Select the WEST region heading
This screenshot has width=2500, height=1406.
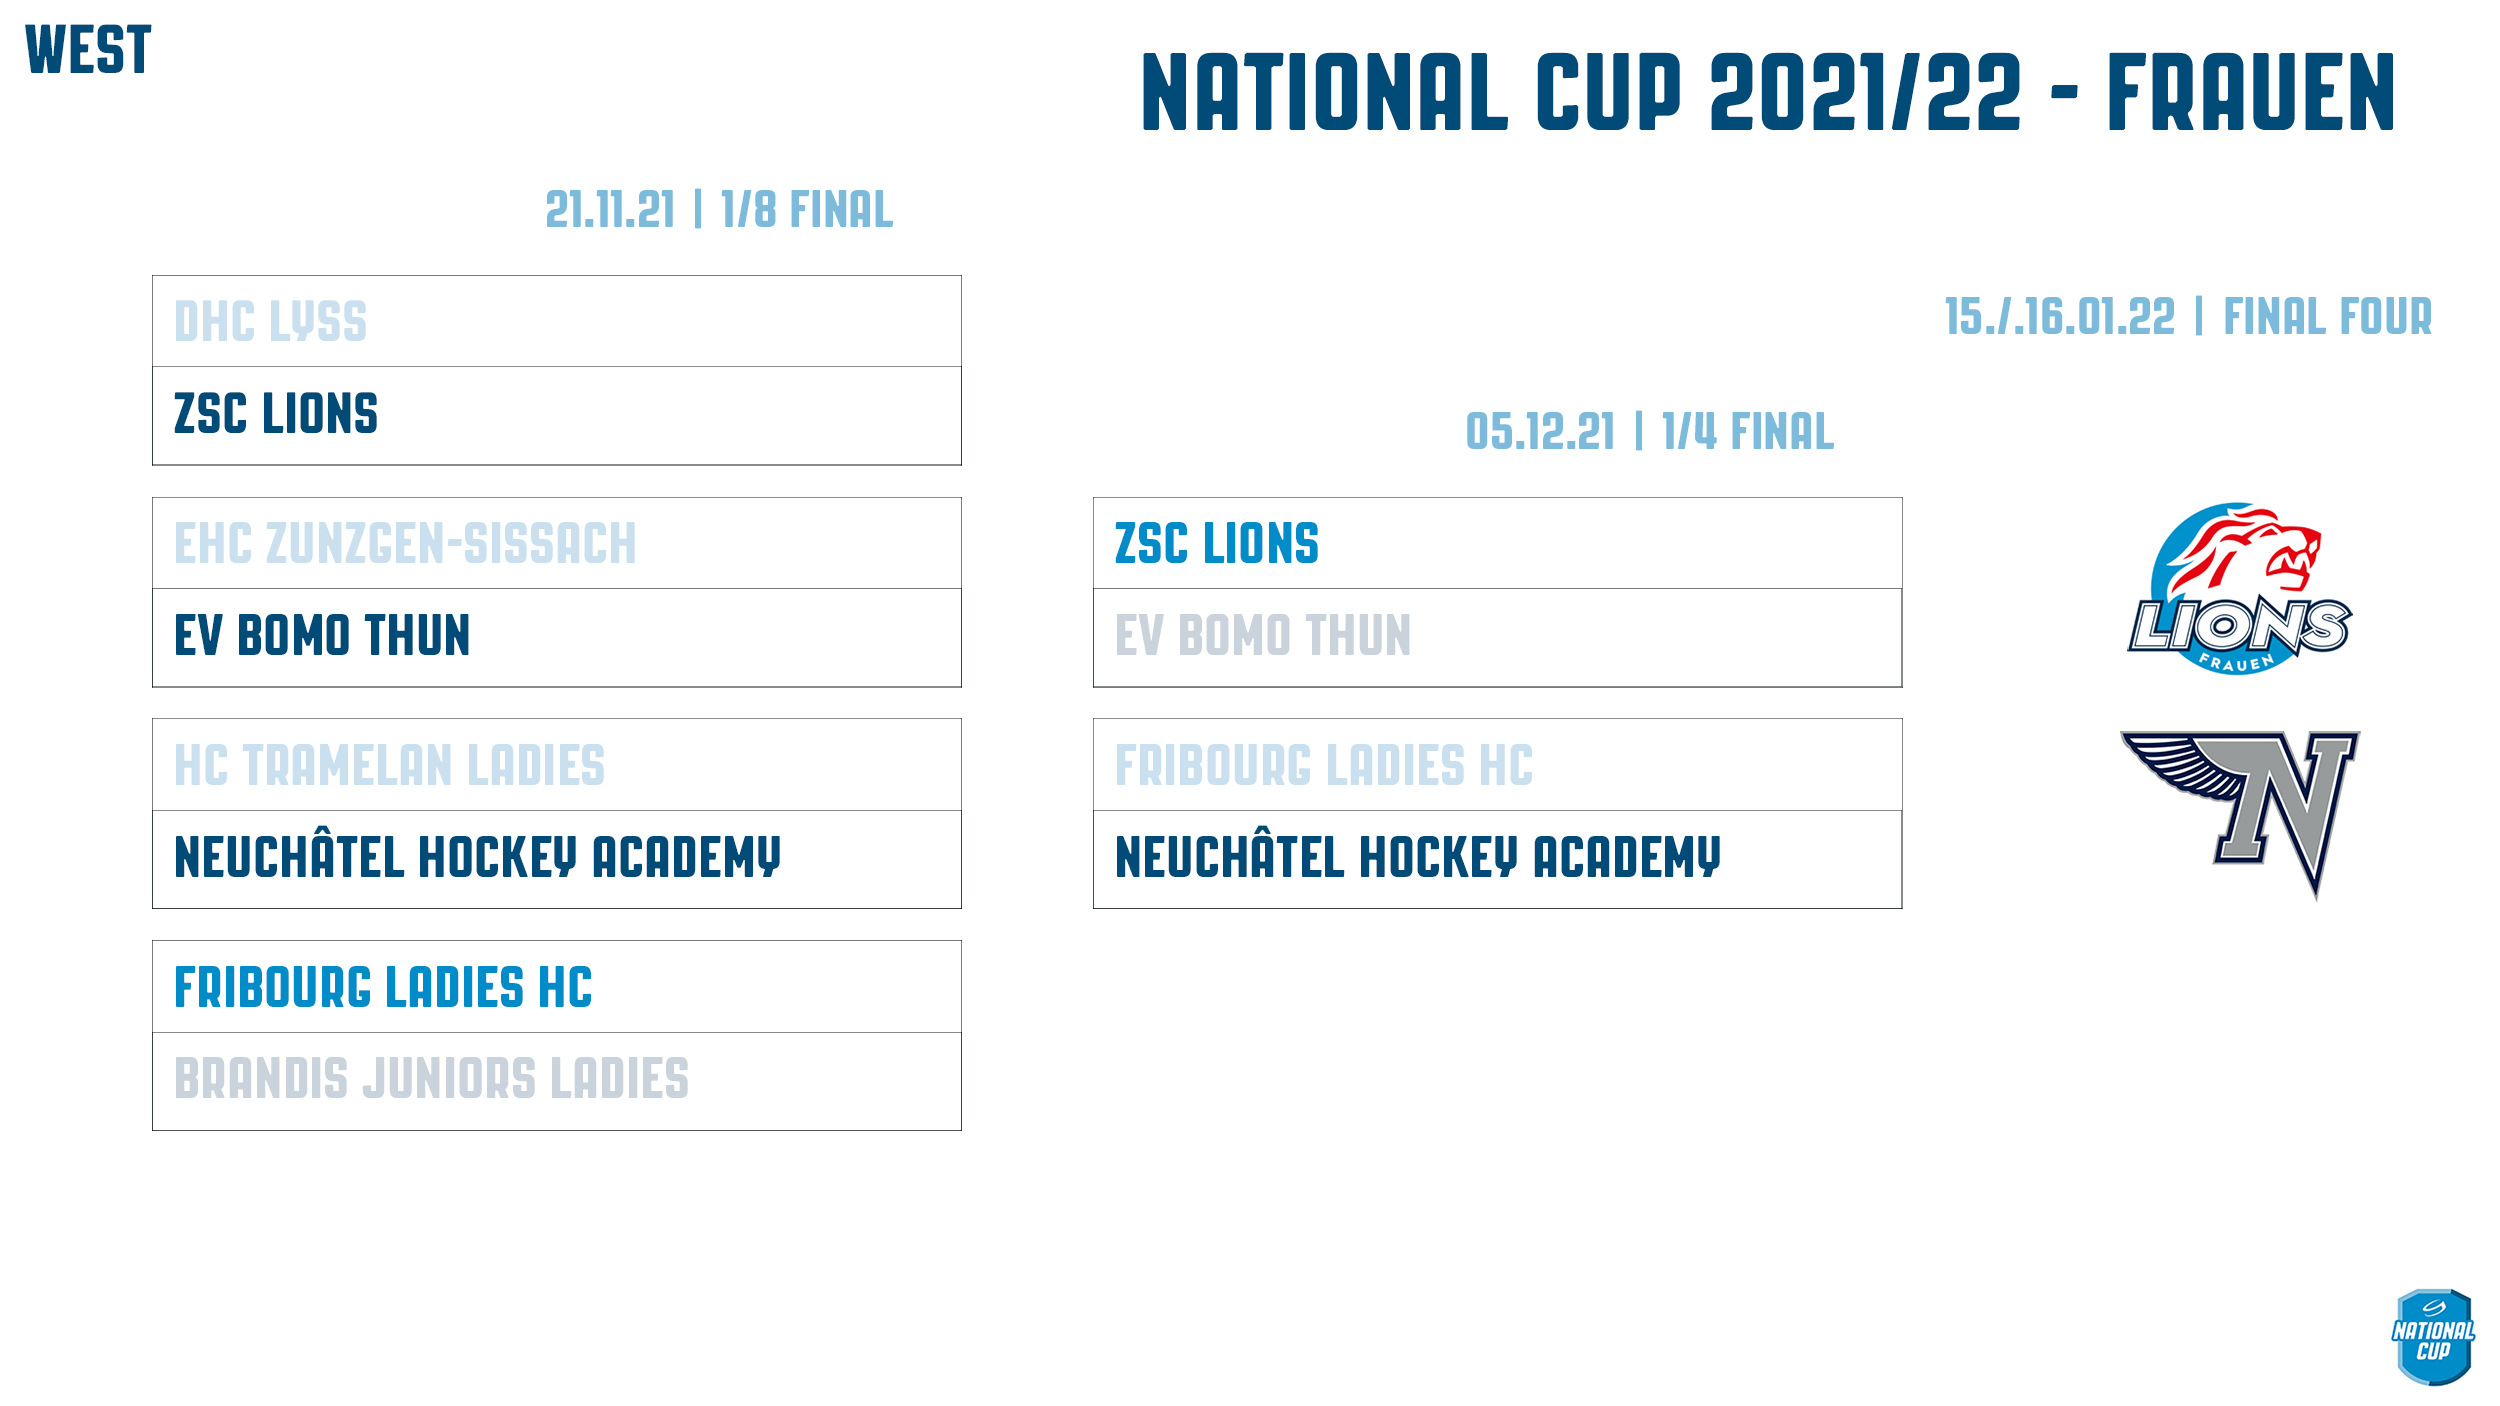88,50
